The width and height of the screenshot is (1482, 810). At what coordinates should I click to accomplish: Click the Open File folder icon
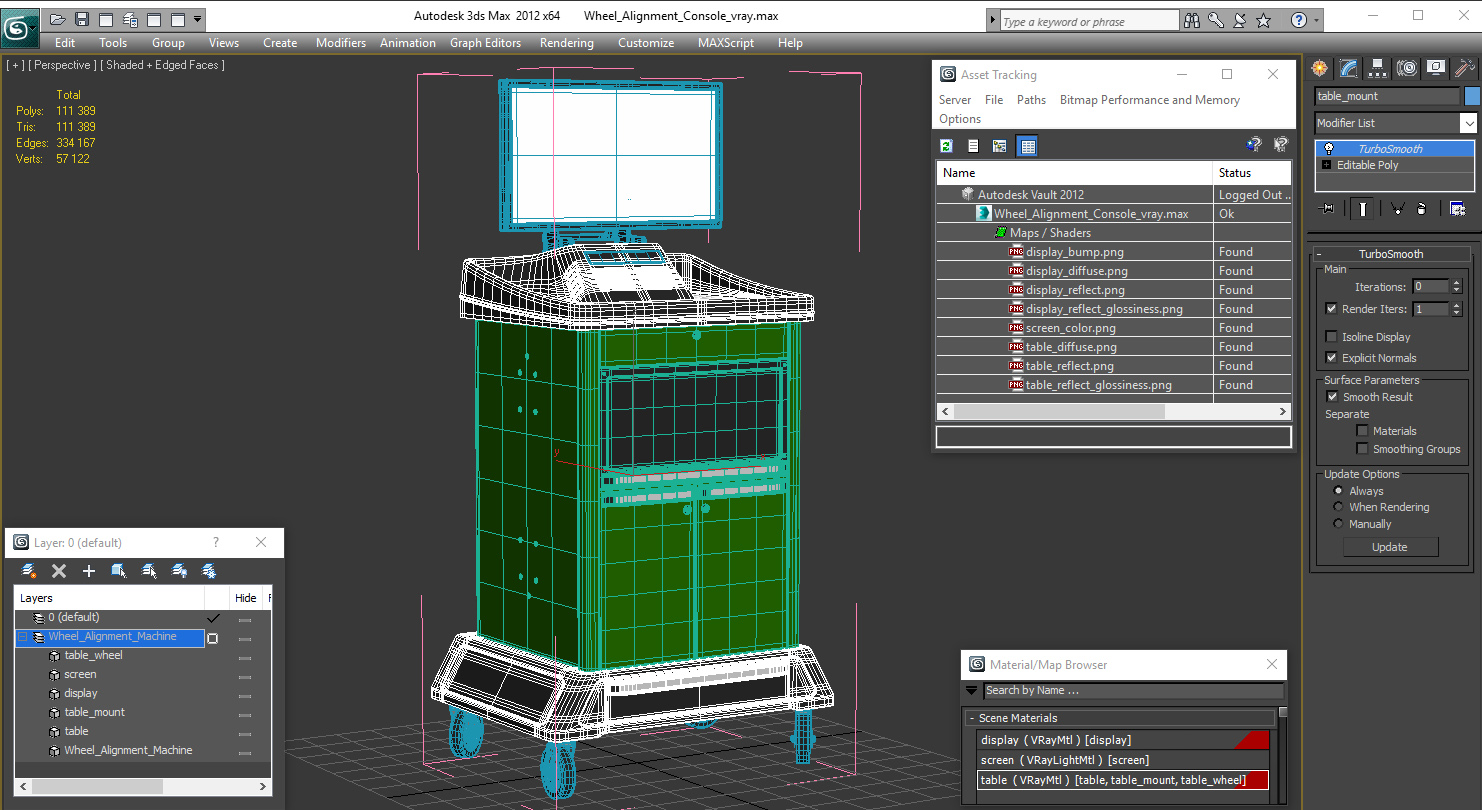[x=58, y=19]
